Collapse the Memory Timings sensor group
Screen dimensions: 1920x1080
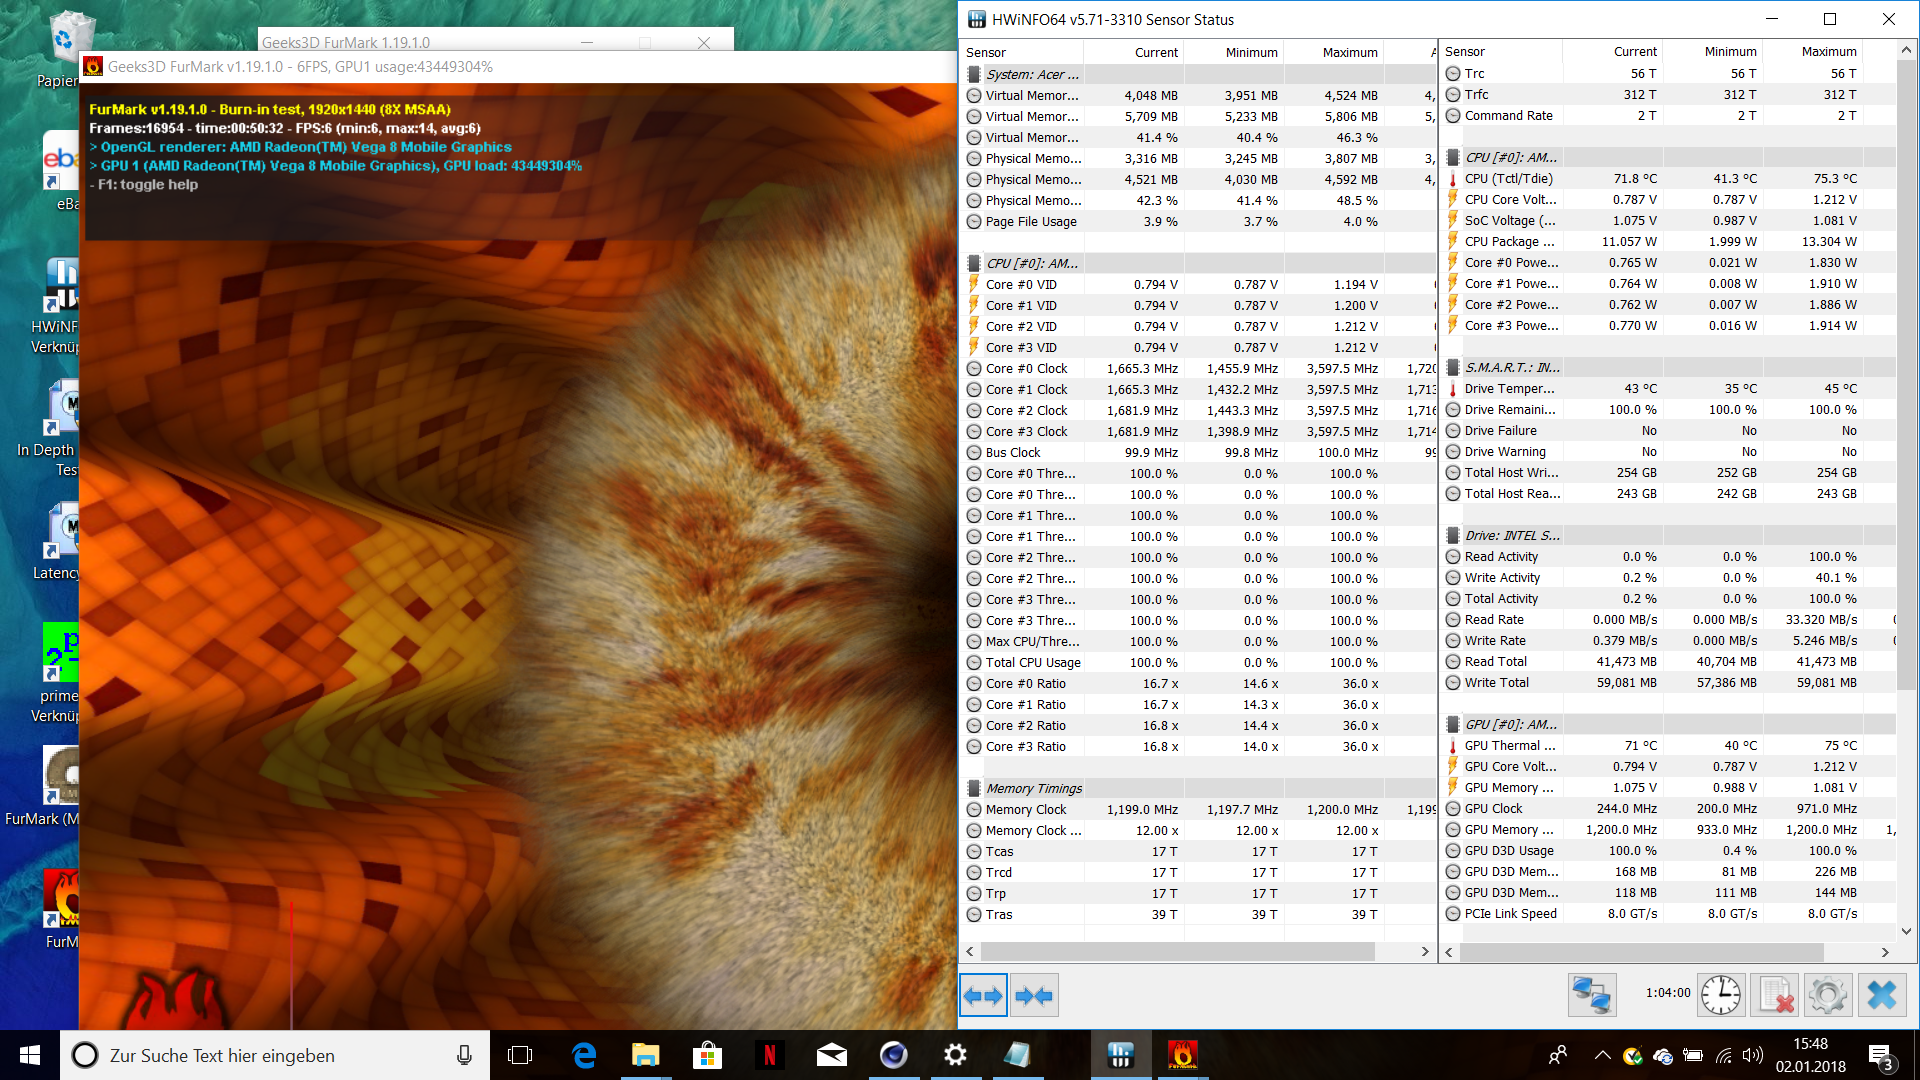pyautogui.click(x=1033, y=788)
